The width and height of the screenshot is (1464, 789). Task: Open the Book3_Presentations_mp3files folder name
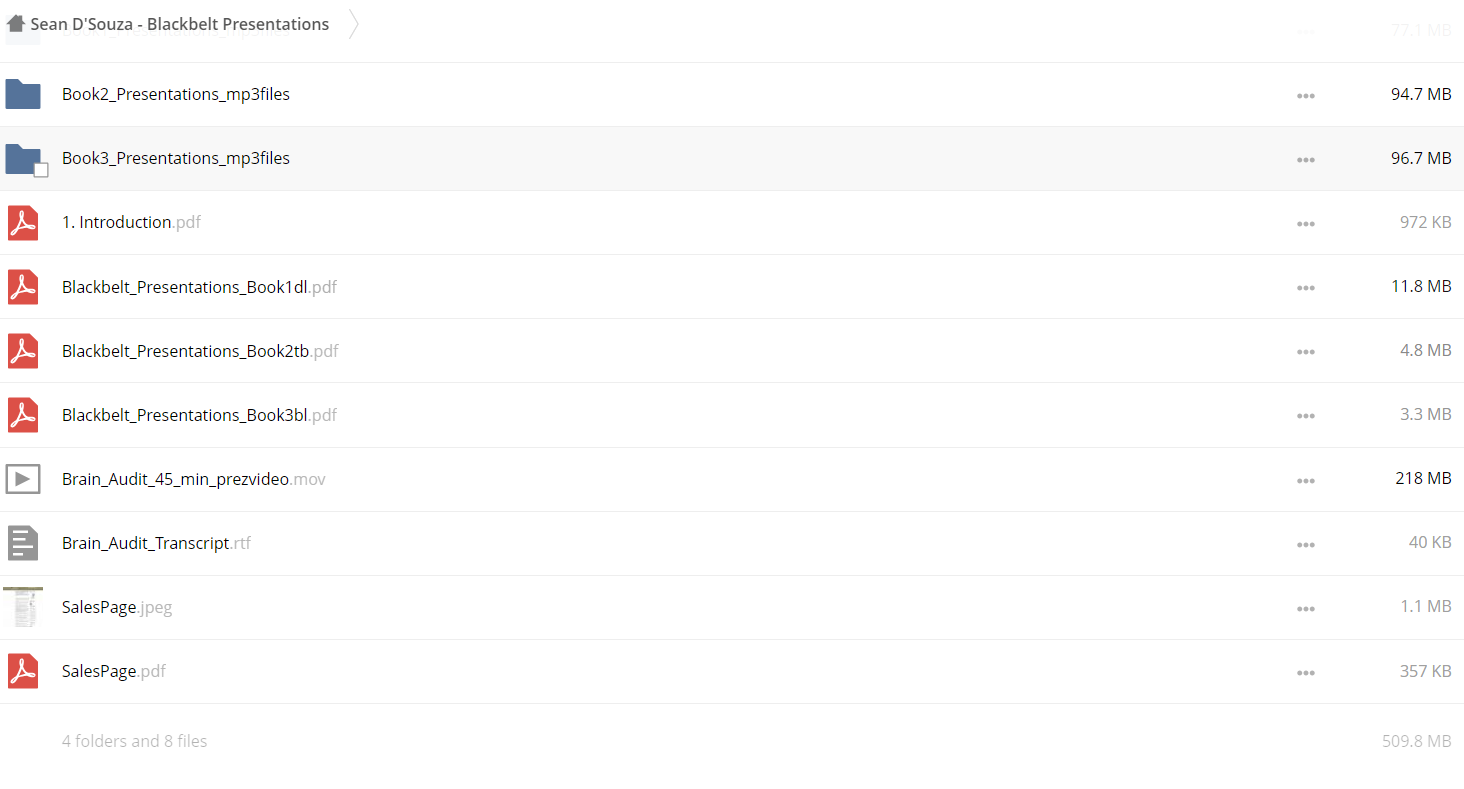[x=176, y=158]
